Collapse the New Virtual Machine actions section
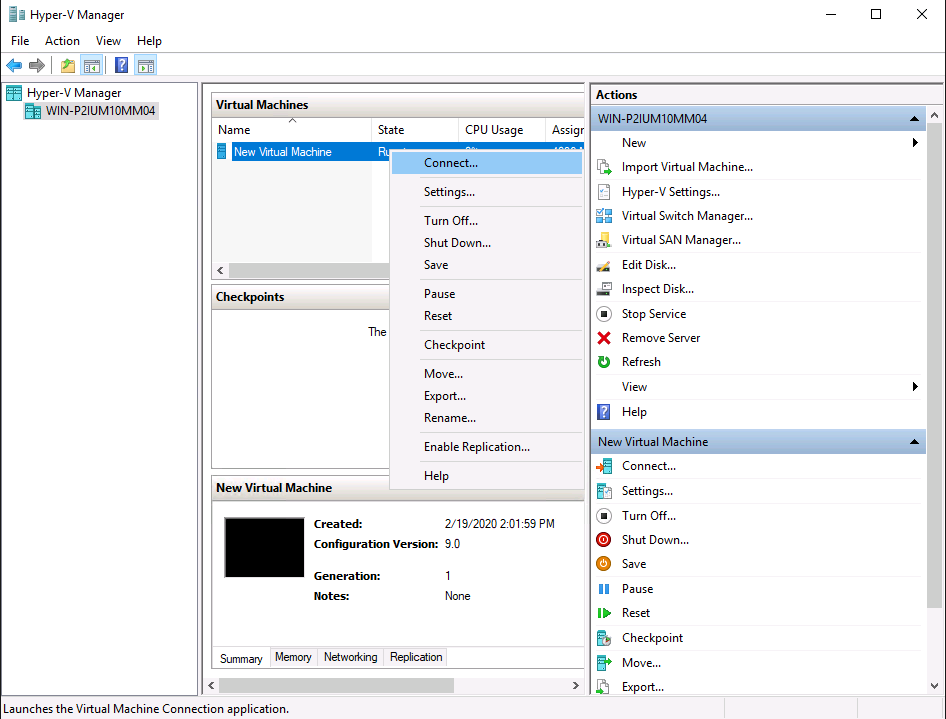Screen dimensions: 946x719 (914, 442)
